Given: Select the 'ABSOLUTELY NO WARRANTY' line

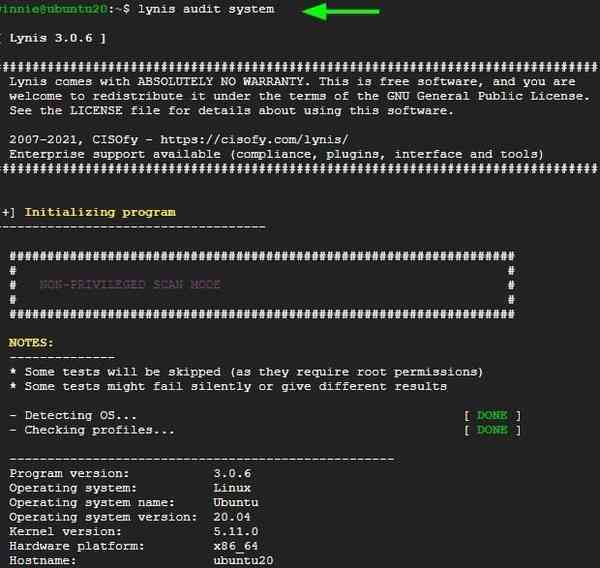Looking at the screenshot, I should point(292,82).
